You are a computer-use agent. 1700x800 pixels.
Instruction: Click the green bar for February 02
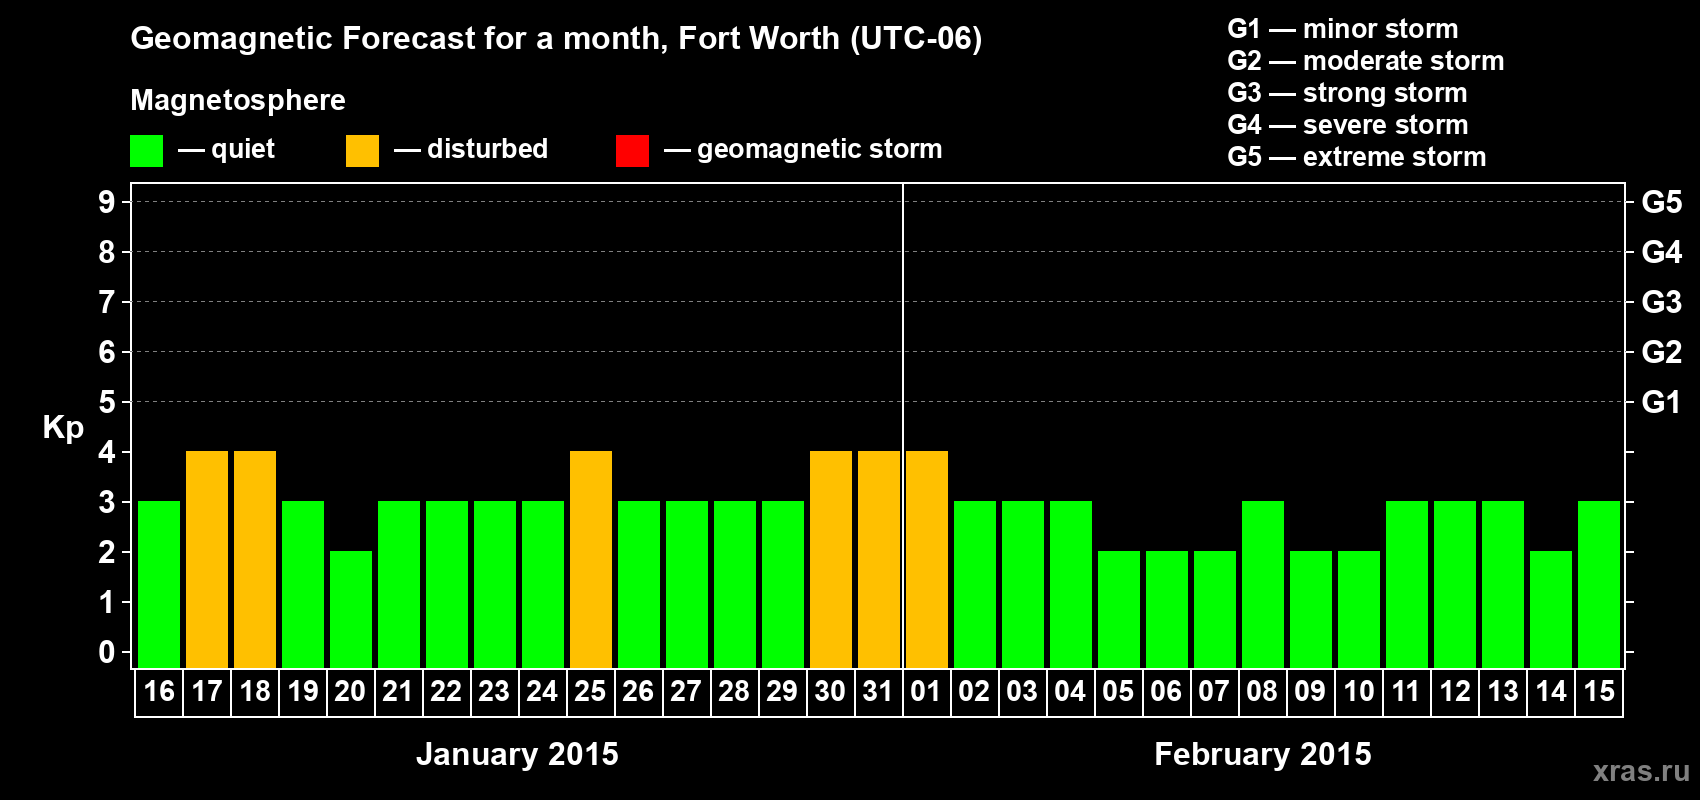tap(975, 584)
